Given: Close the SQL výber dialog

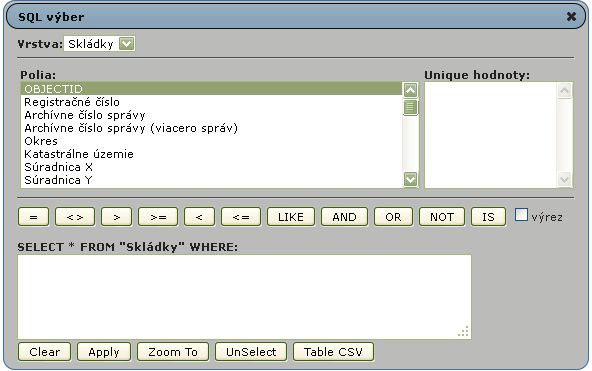Looking at the screenshot, I should [x=571, y=17].
